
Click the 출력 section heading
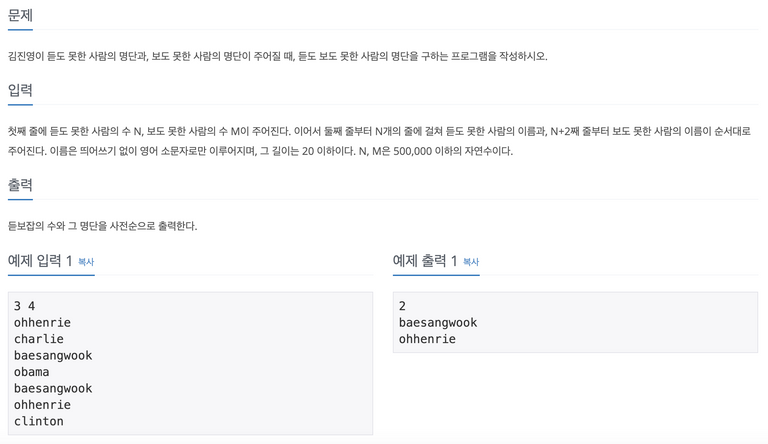point(20,185)
